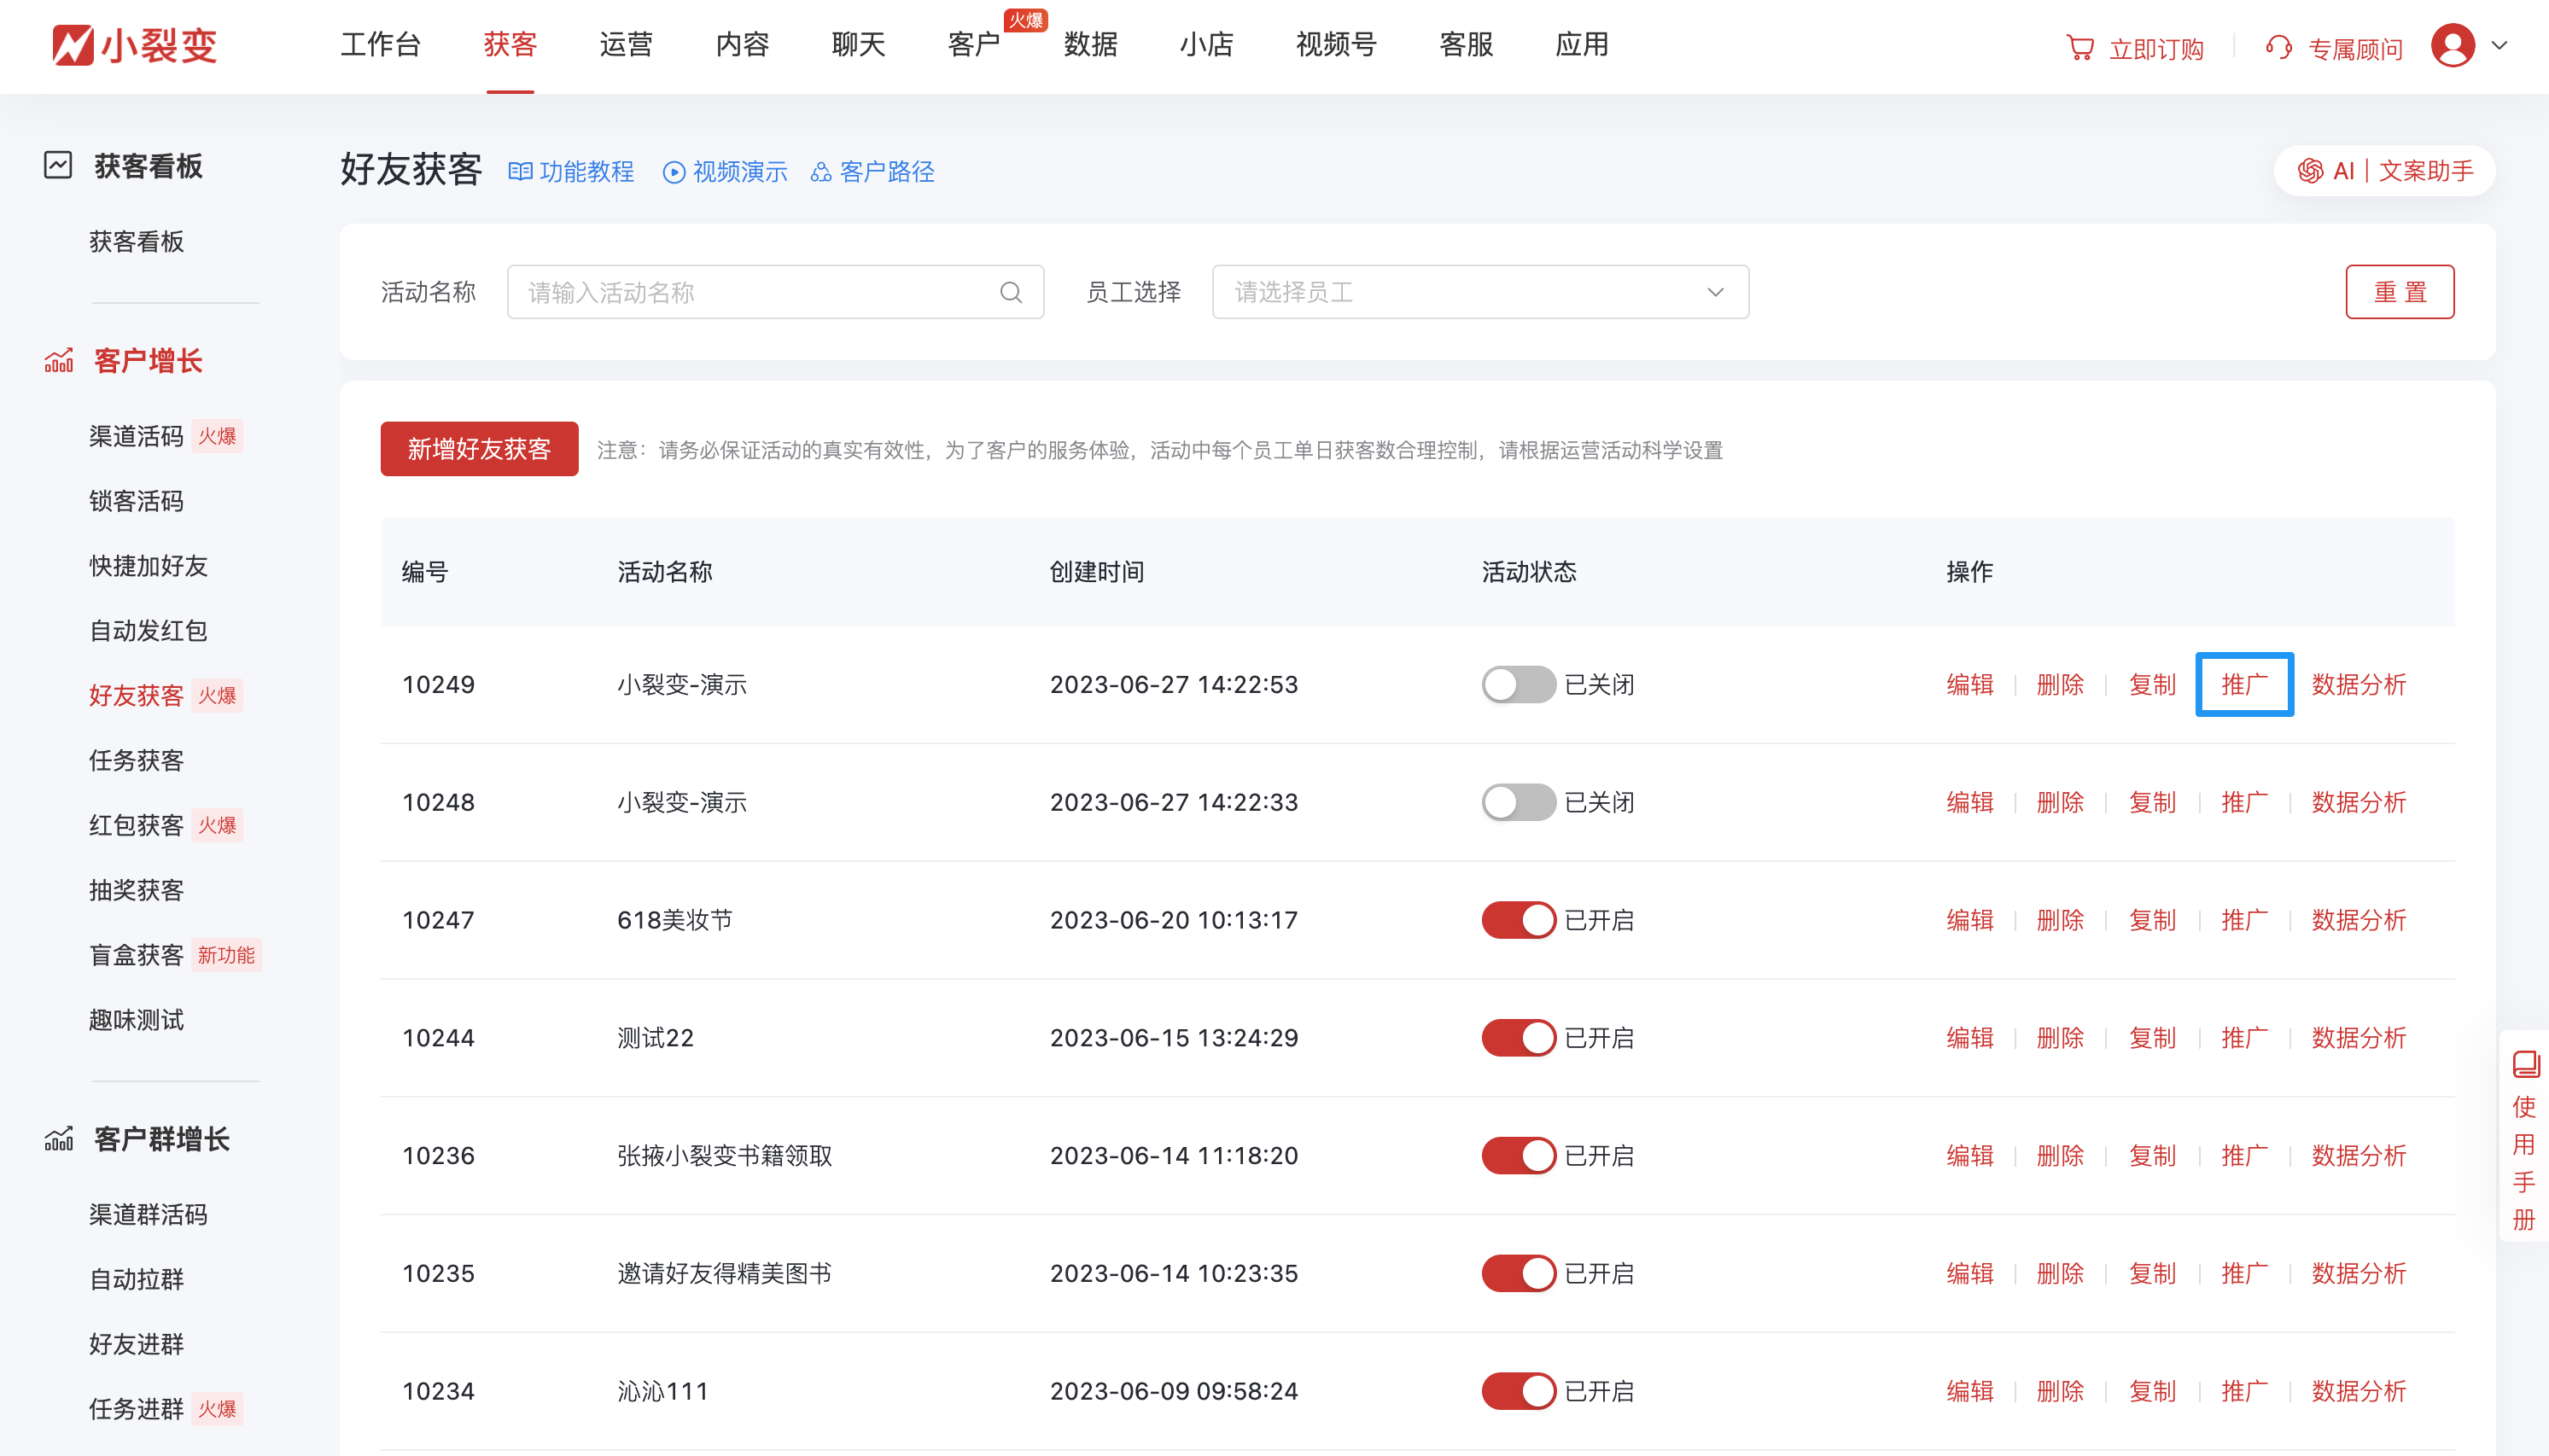Click 推广 for activity 10249
The height and width of the screenshot is (1456, 2549).
[x=2244, y=684]
